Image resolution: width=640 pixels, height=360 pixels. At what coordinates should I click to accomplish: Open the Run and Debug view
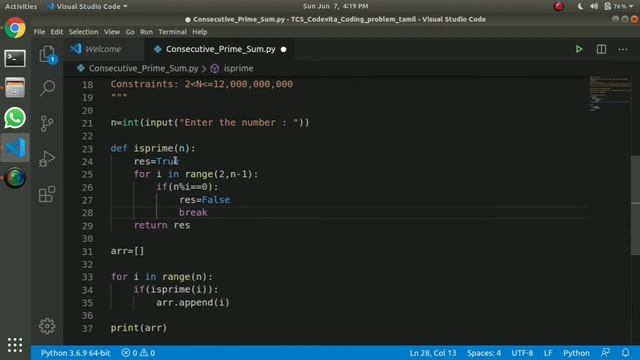(47, 159)
